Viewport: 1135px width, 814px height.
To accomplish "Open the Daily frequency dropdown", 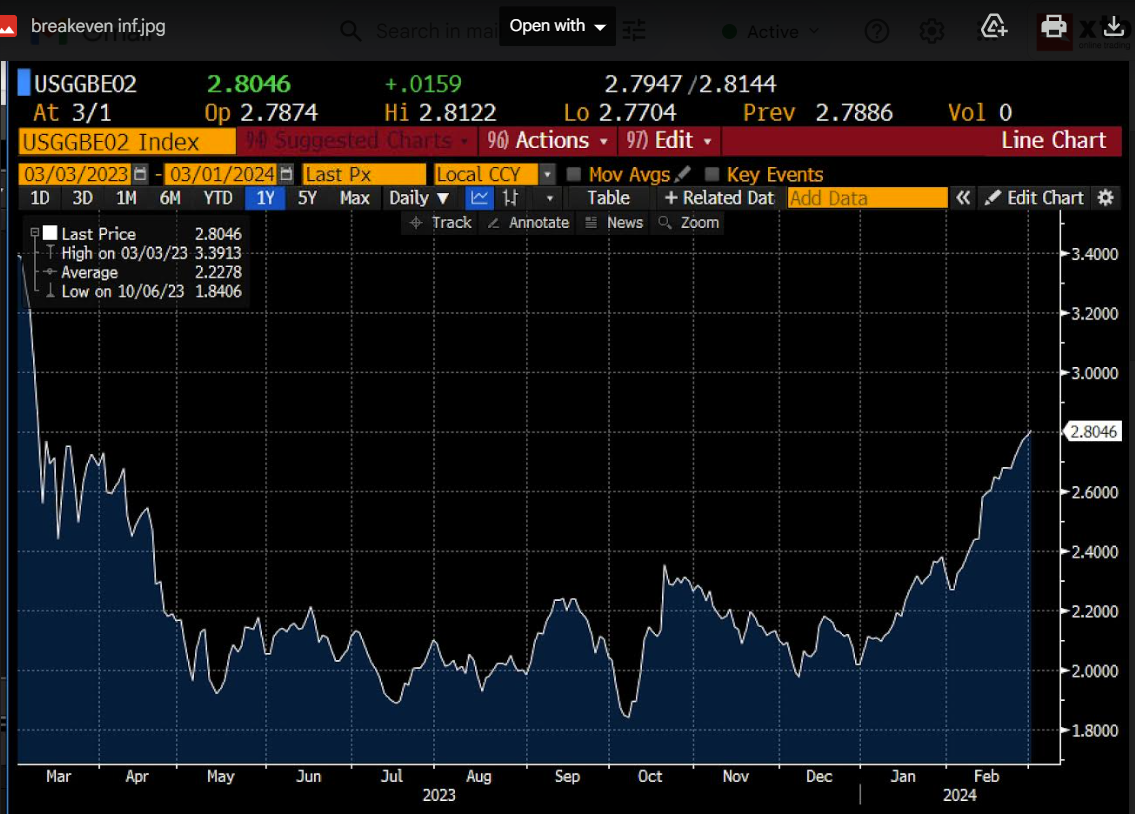I will tap(419, 198).
